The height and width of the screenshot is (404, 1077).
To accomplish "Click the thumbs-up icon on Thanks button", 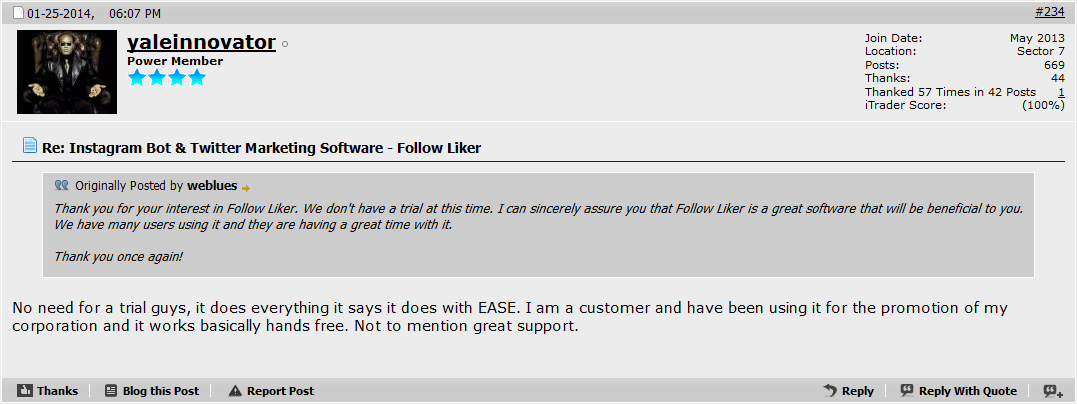I will pyautogui.click(x=25, y=391).
